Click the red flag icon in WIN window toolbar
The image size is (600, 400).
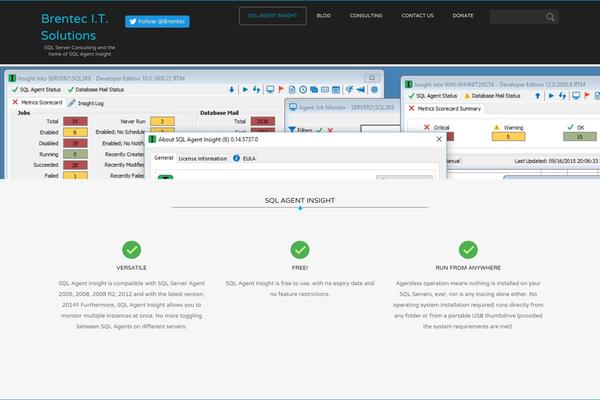587,96
